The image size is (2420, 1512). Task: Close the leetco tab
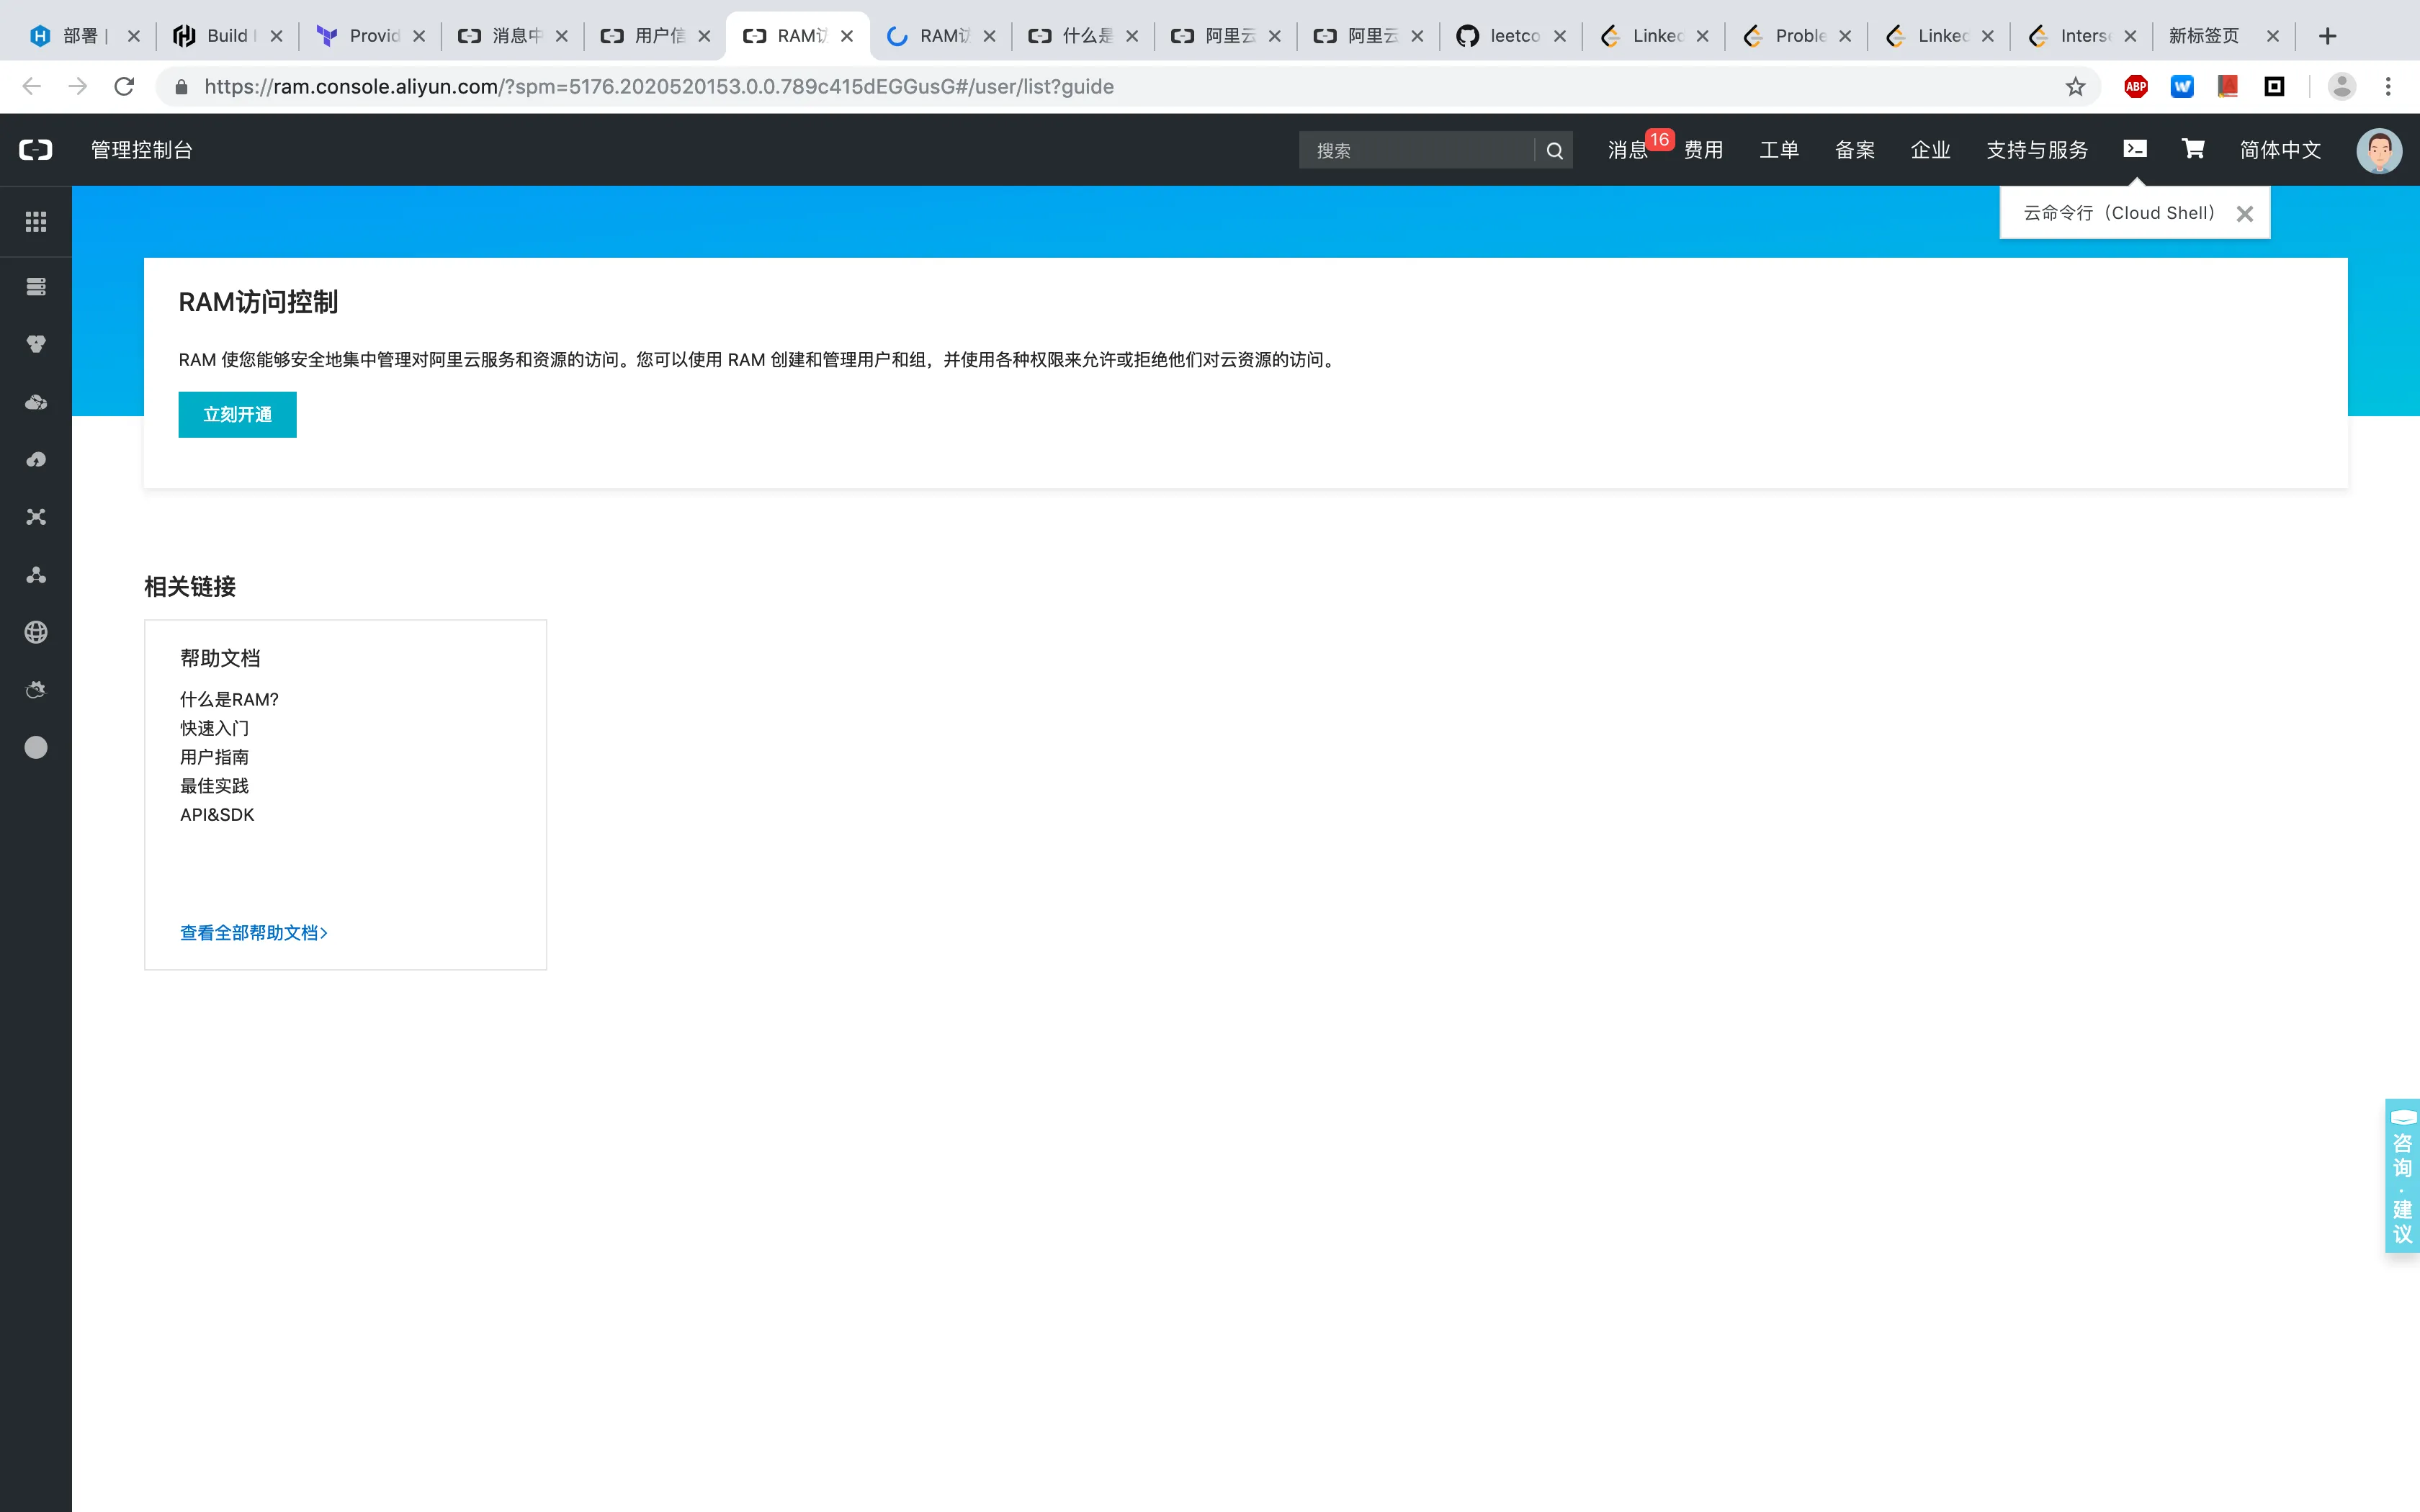point(1560,36)
